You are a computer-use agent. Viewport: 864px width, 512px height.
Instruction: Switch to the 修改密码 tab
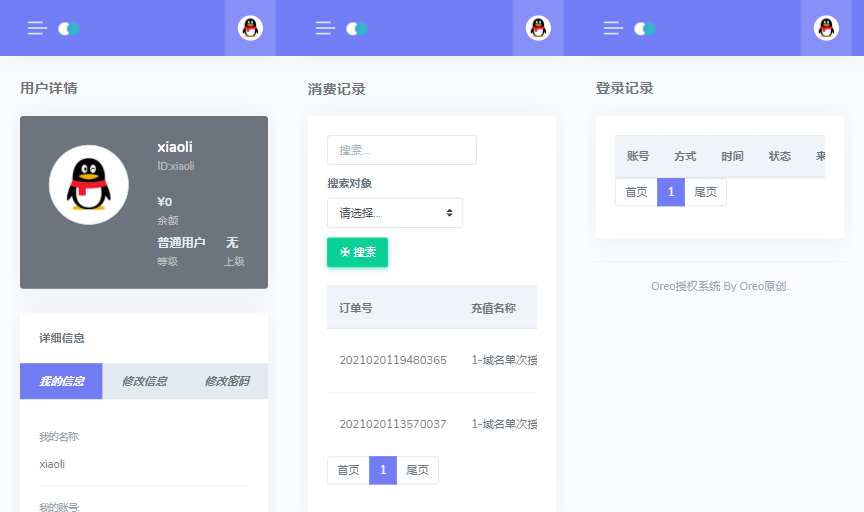pos(227,381)
